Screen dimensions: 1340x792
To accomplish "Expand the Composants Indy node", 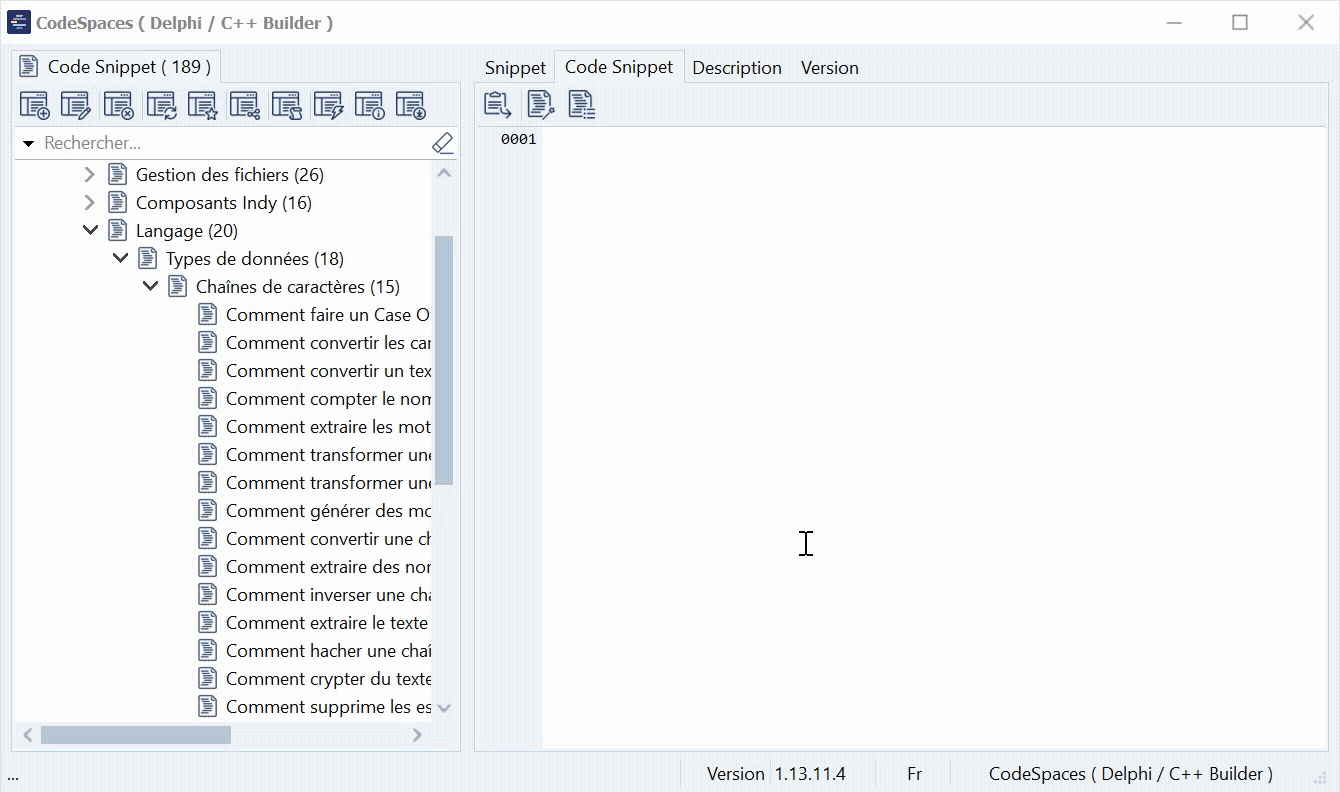I will [x=90, y=203].
